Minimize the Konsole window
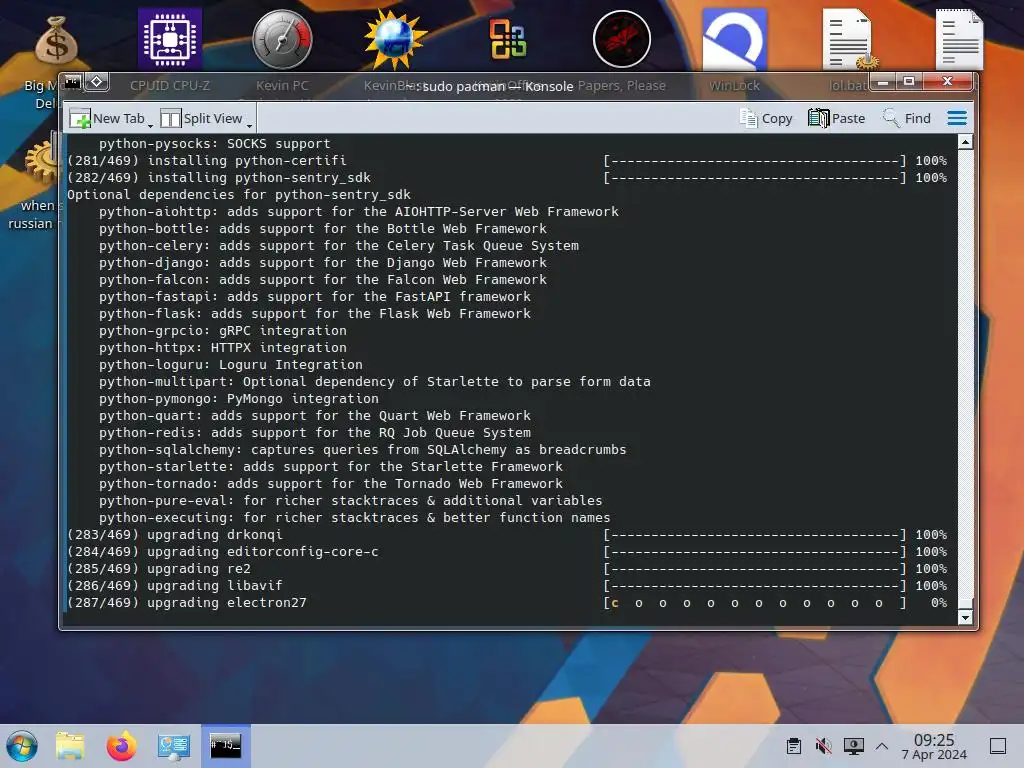This screenshot has width=1024, height=768. 883,82
